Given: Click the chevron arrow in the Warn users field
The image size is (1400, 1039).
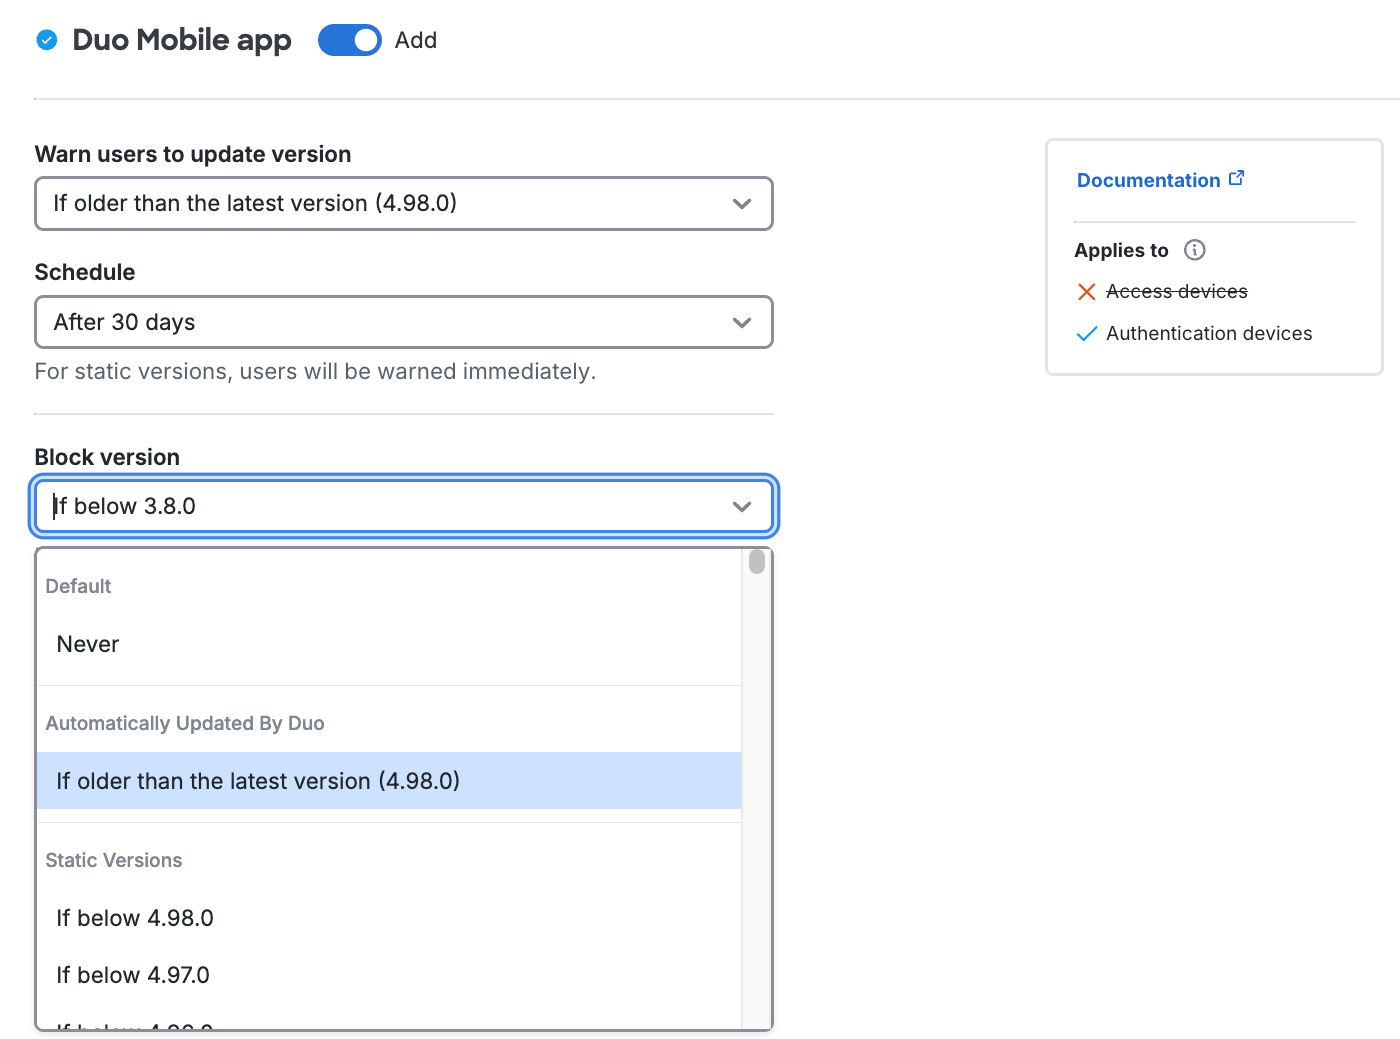Looking at the screenshot, I should [741, 203].
